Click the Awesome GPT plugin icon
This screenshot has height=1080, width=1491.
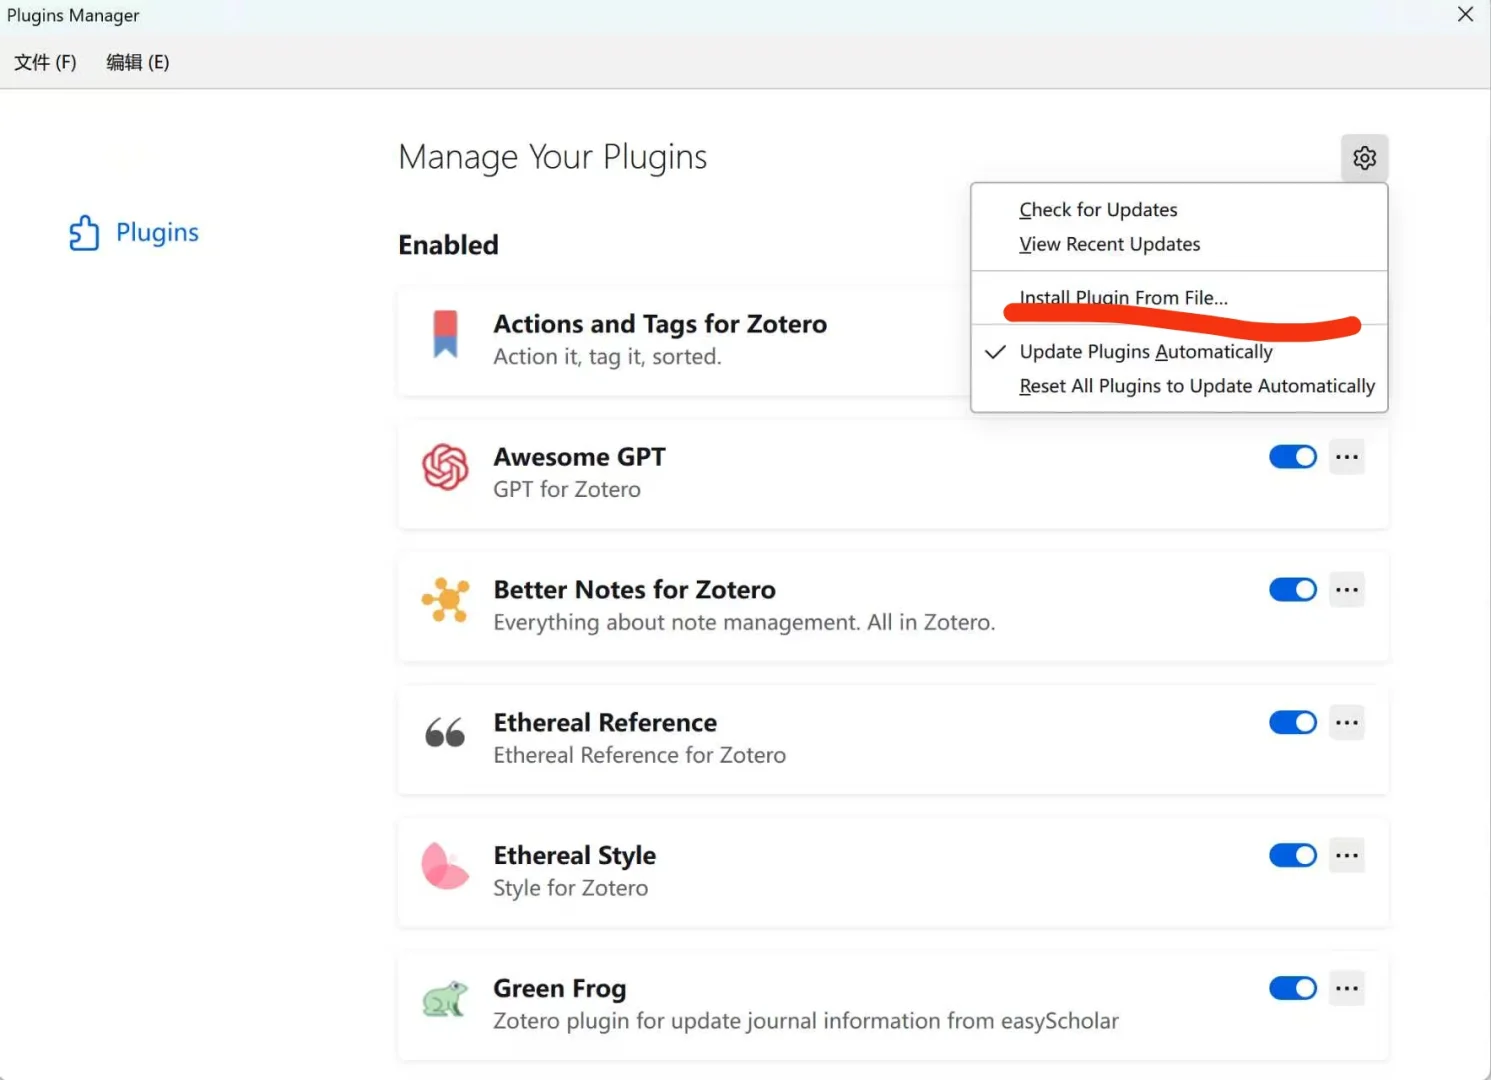[x=445, y=467]
